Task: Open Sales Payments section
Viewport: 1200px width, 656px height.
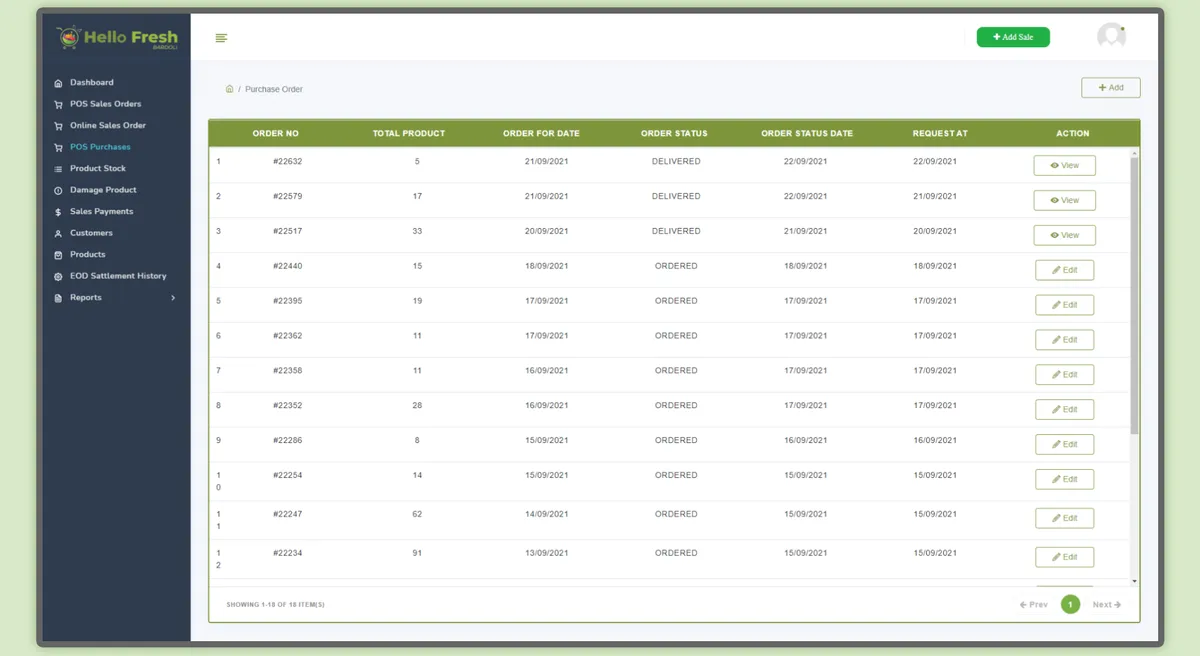Action: [101, 211]
